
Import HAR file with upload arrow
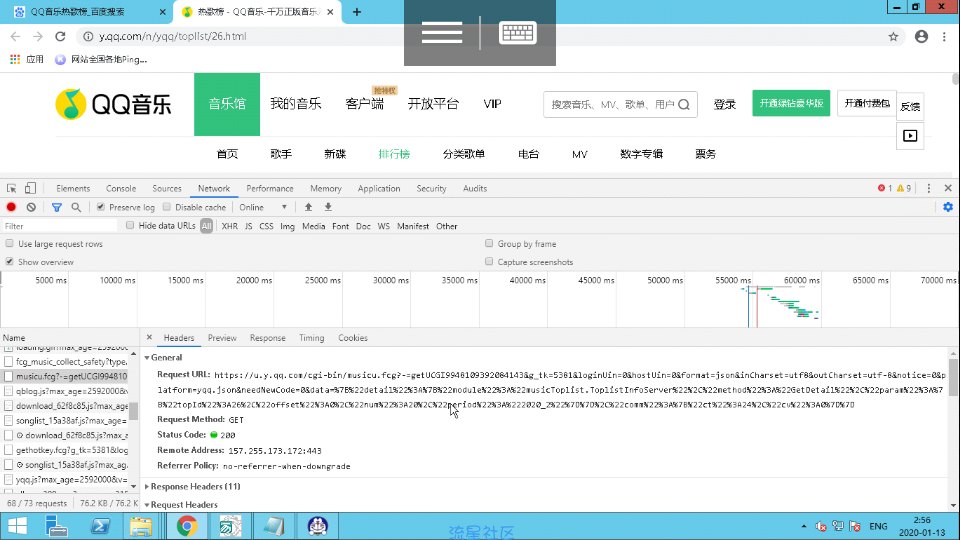click(309, 208)
